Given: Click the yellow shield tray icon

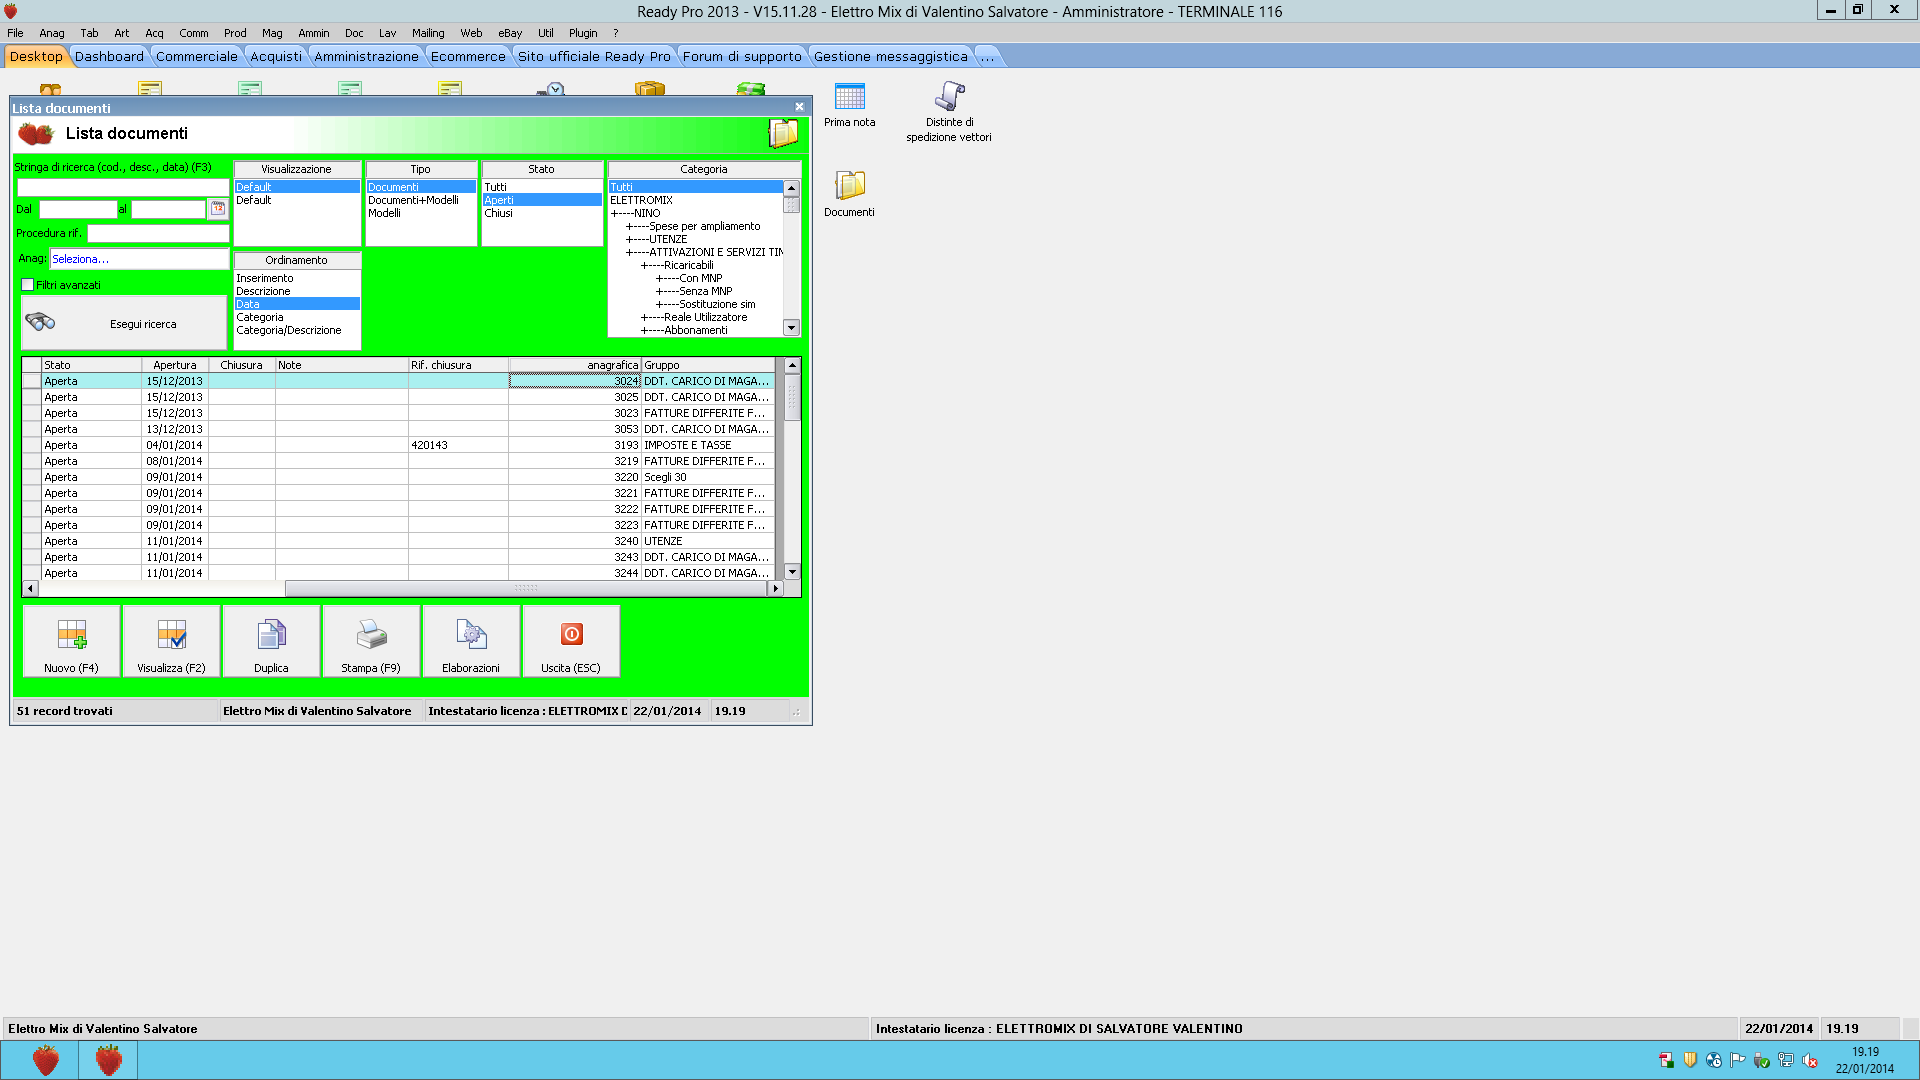Looking at the screenshot, I should [1690, 1061].
